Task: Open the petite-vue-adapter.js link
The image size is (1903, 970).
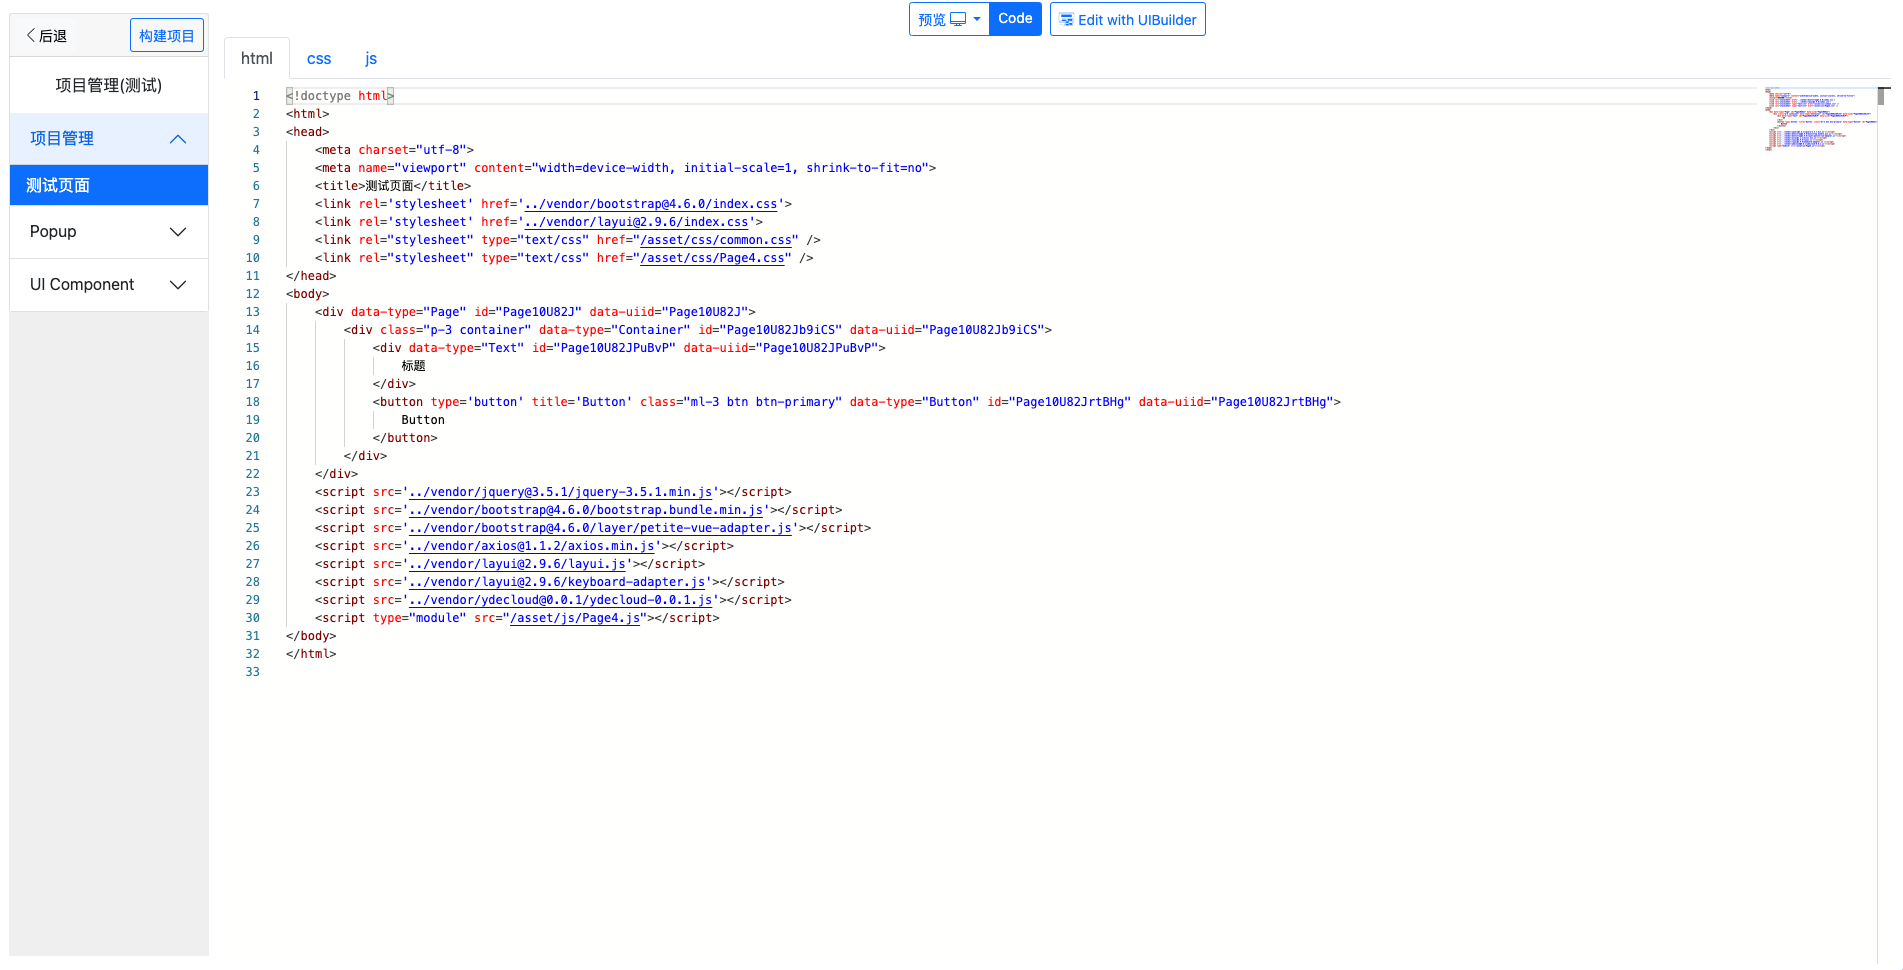Action: coord(600,528)
